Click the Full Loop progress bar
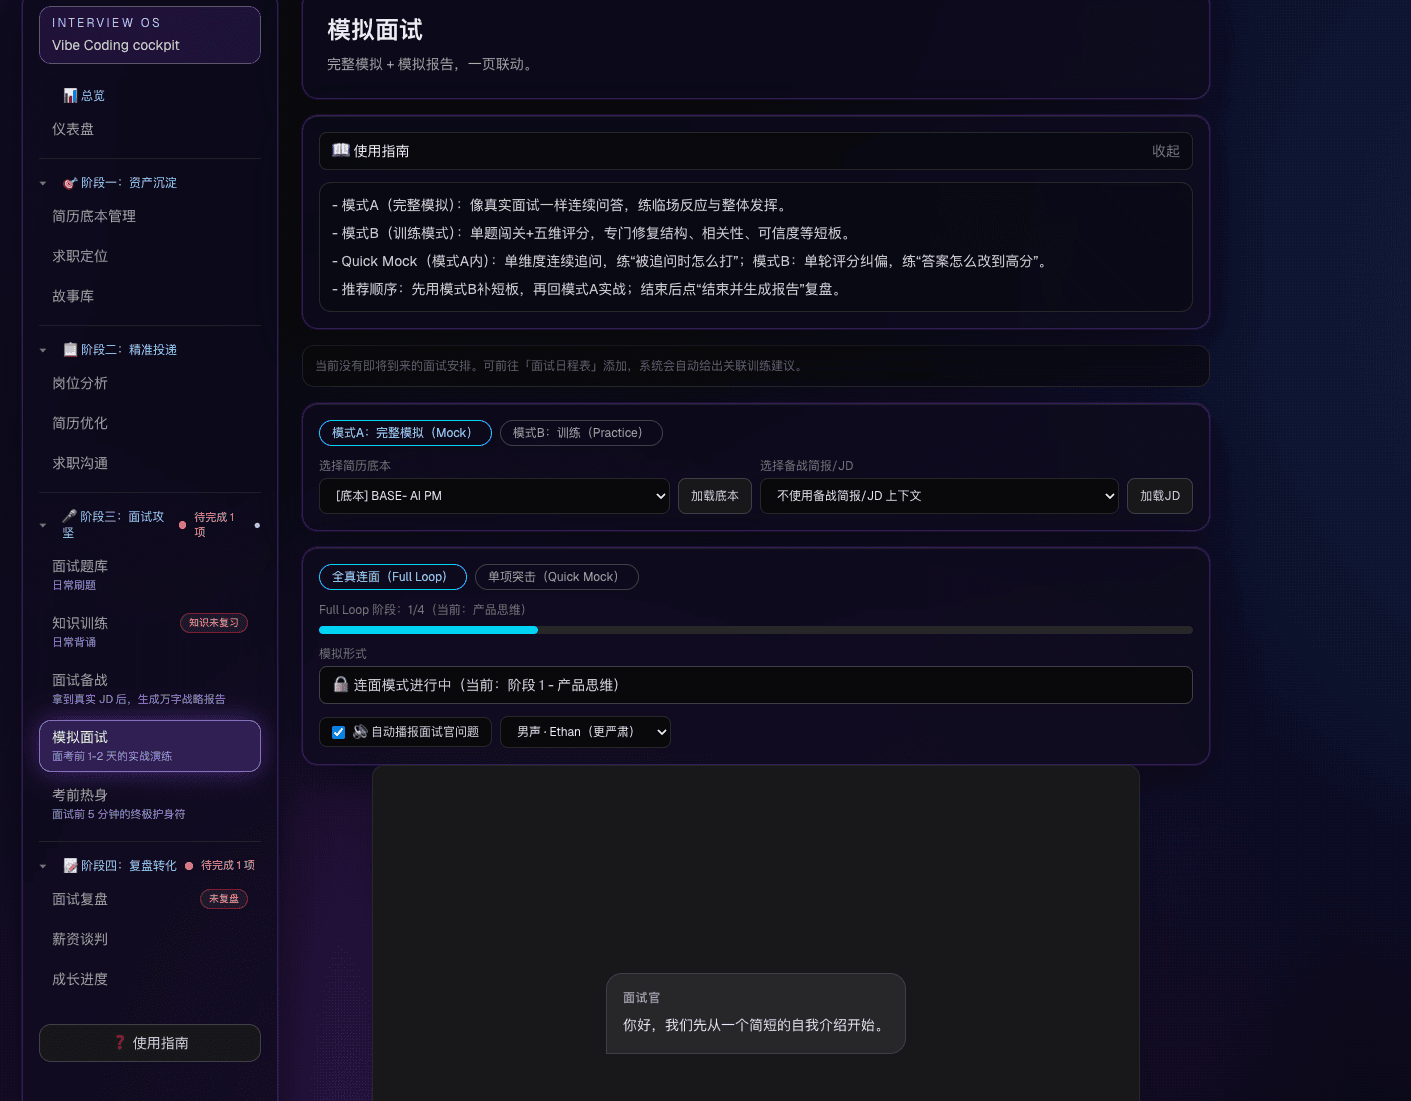 coord(756,630)
